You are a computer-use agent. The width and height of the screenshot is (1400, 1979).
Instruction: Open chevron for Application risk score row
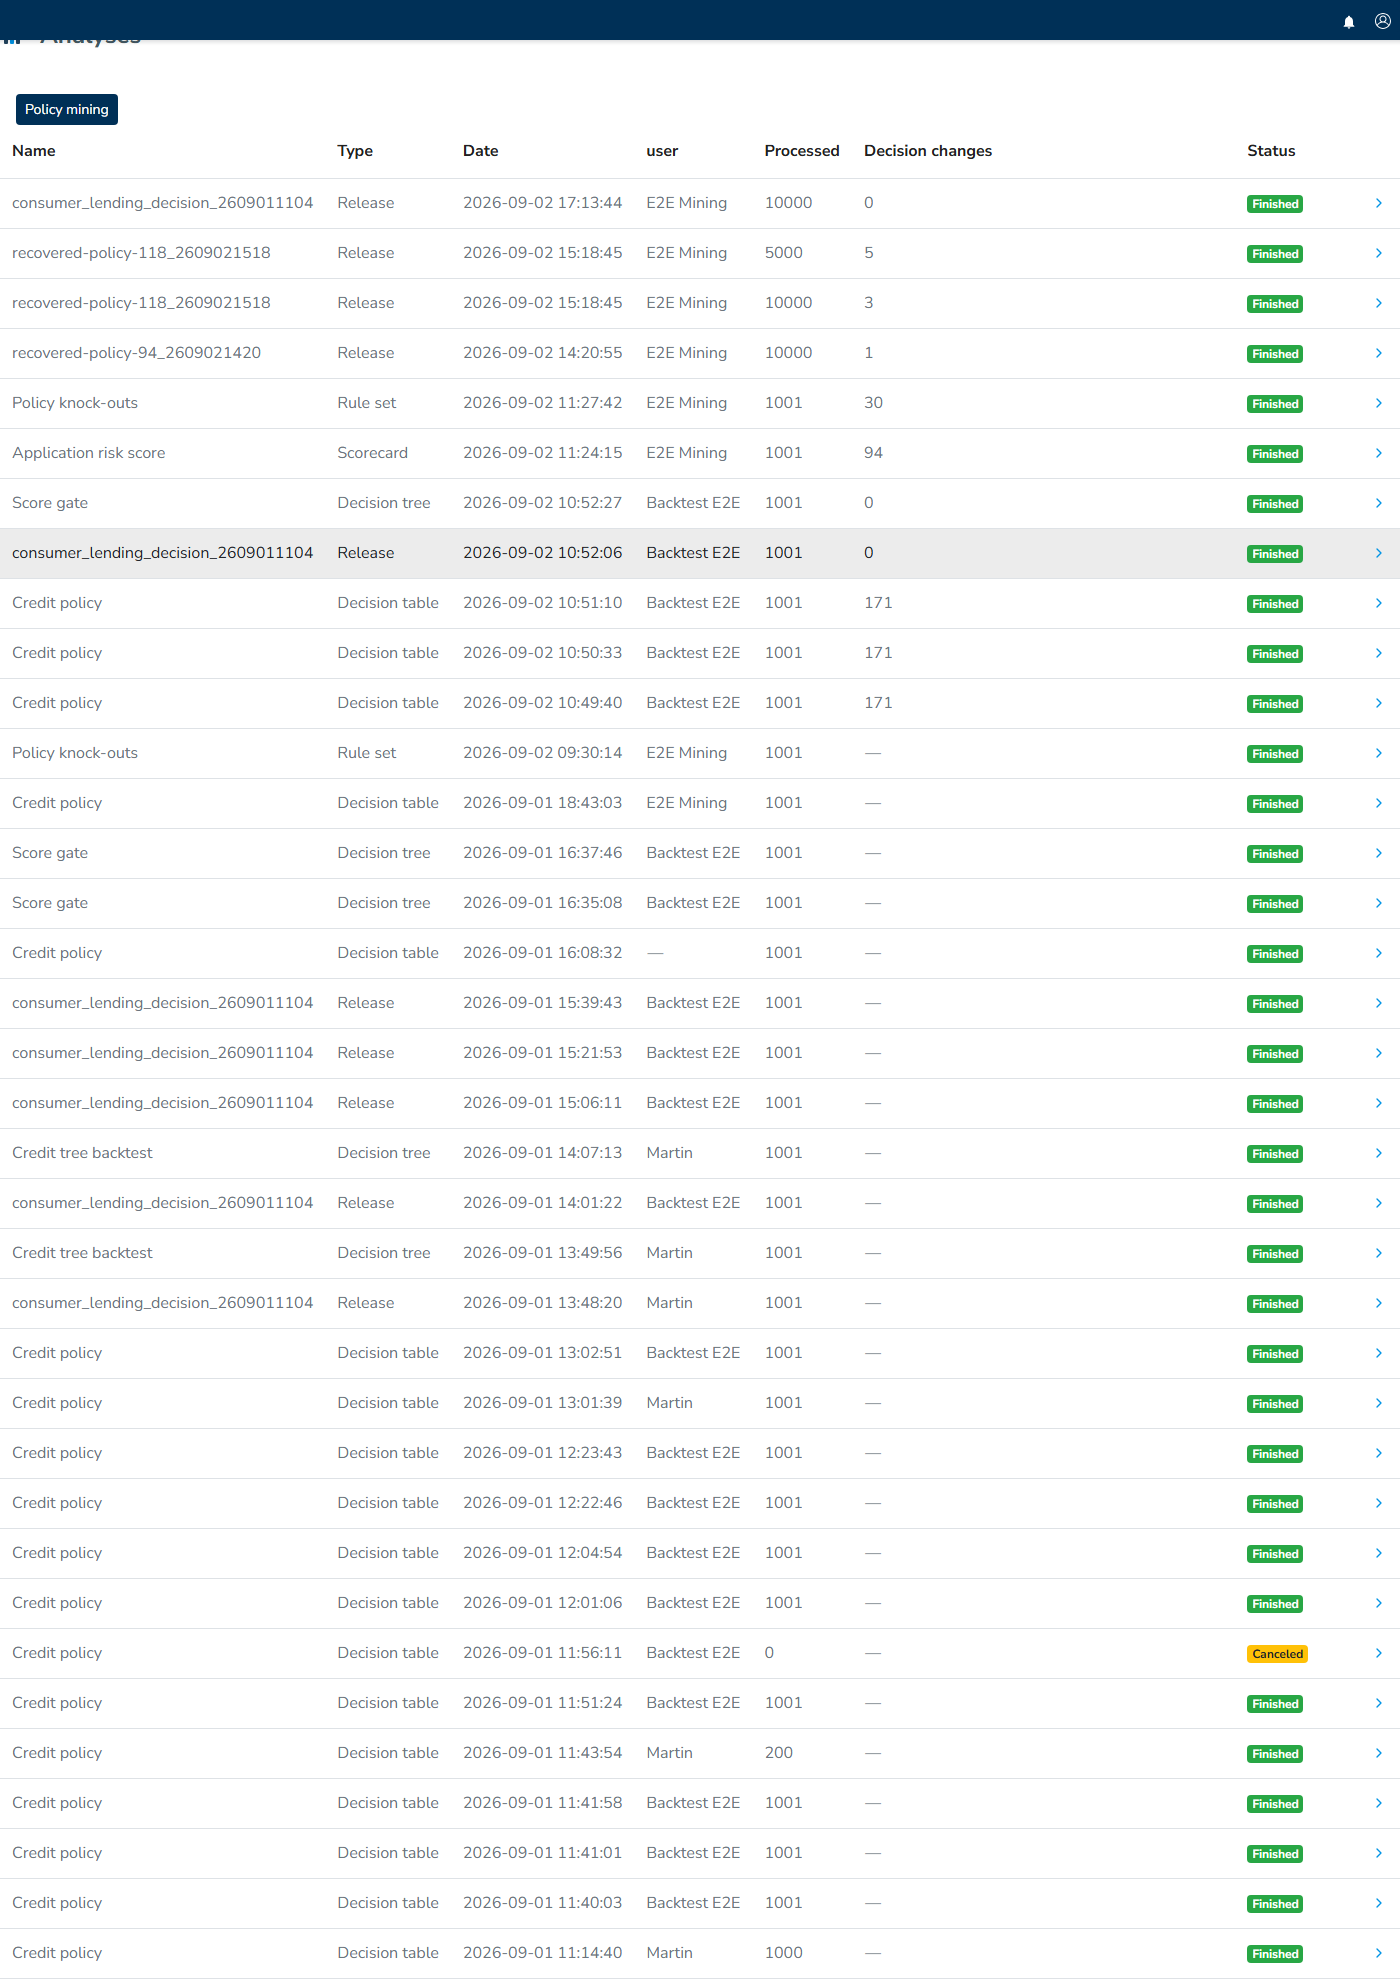[x=1378, y=453]
